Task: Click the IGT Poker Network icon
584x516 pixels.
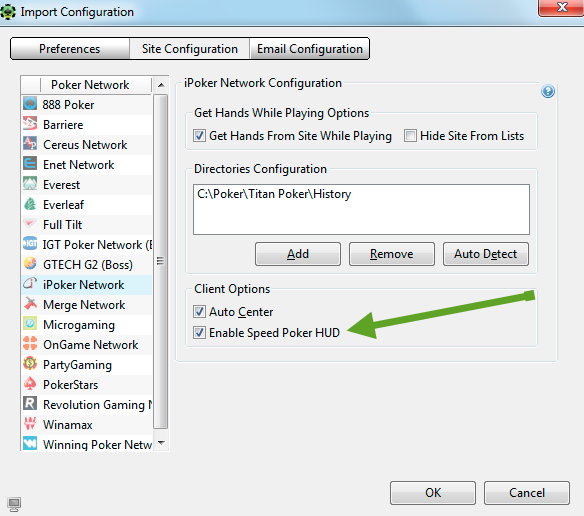Action: 30,244
